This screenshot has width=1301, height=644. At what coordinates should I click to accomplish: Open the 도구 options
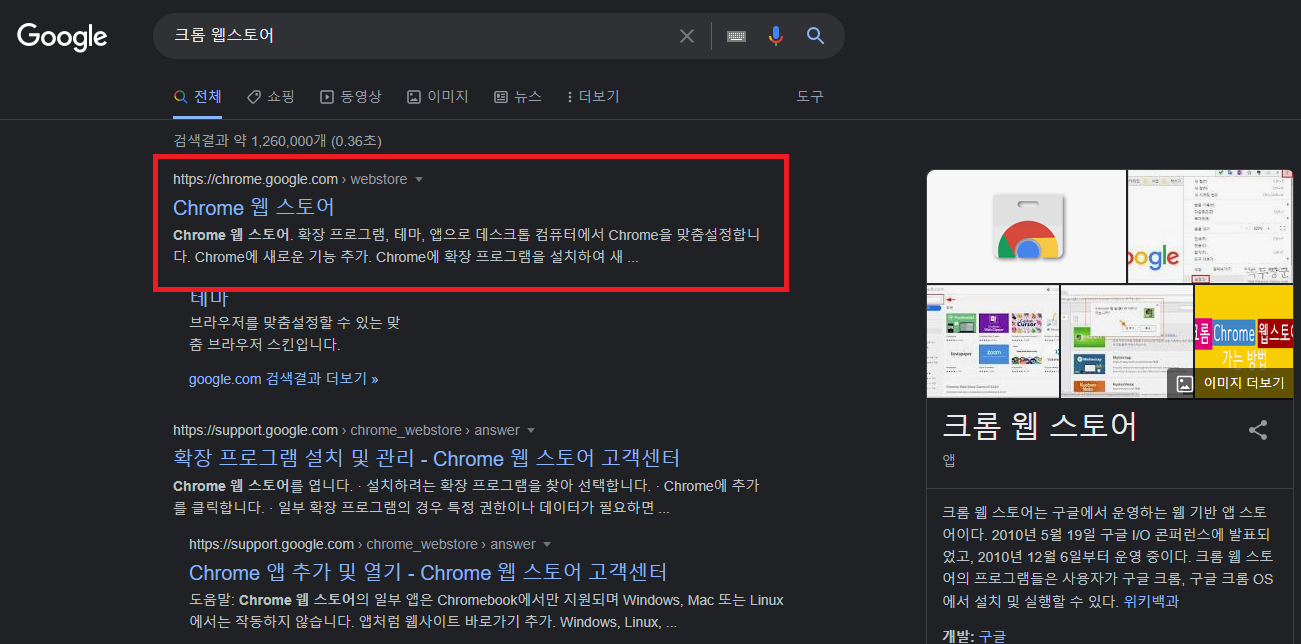(x=810, y=97)
